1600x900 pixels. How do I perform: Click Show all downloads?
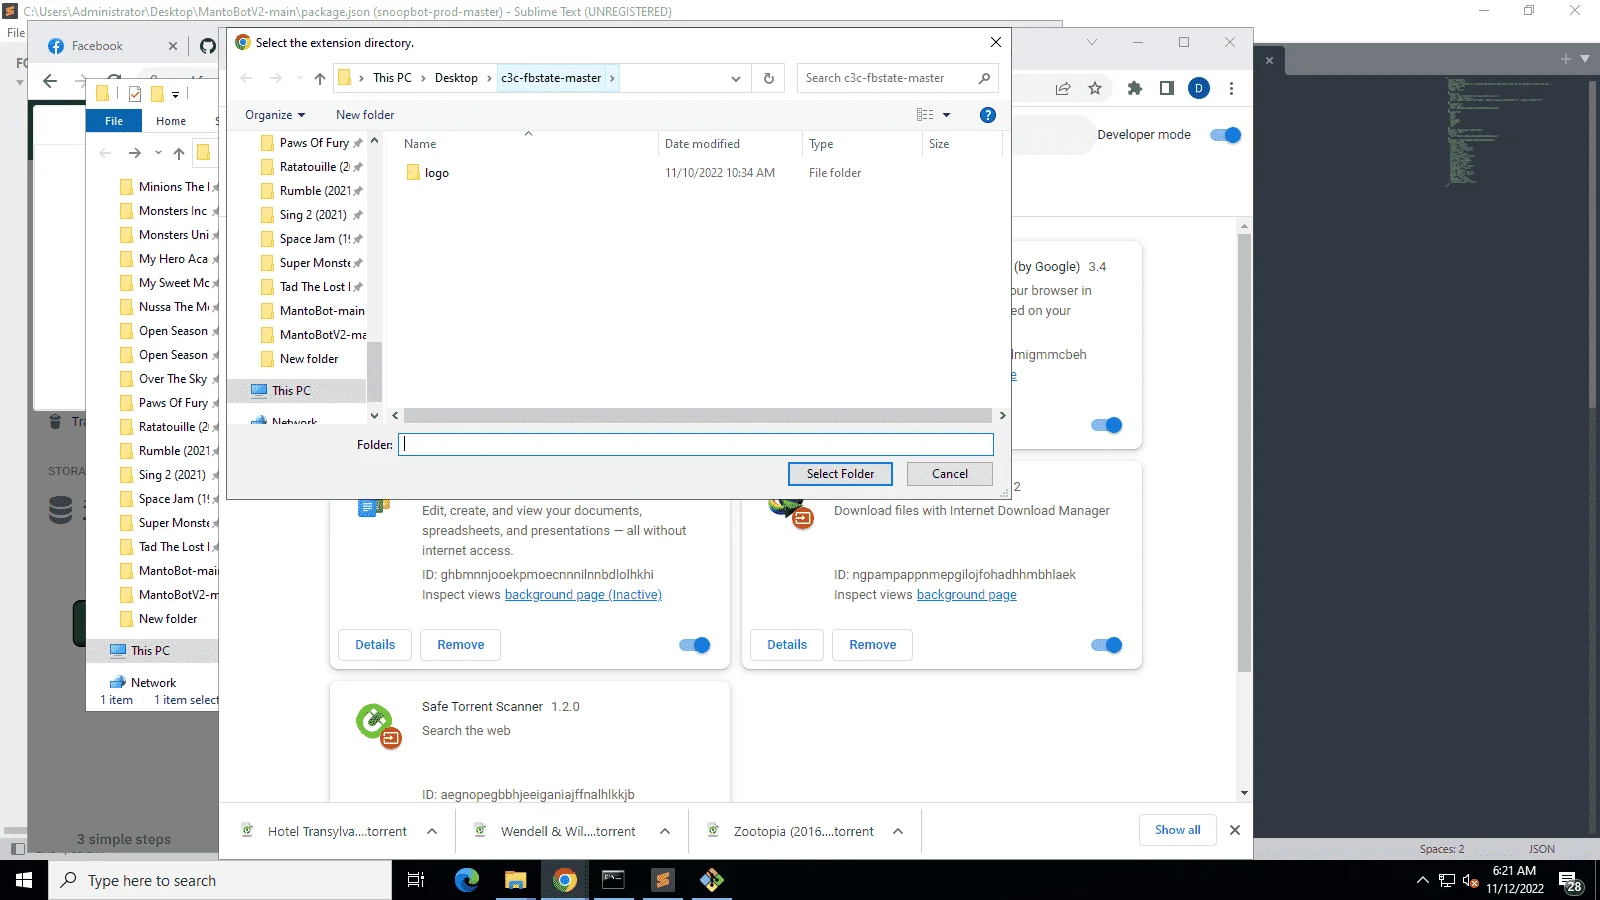pos(1178,830)
